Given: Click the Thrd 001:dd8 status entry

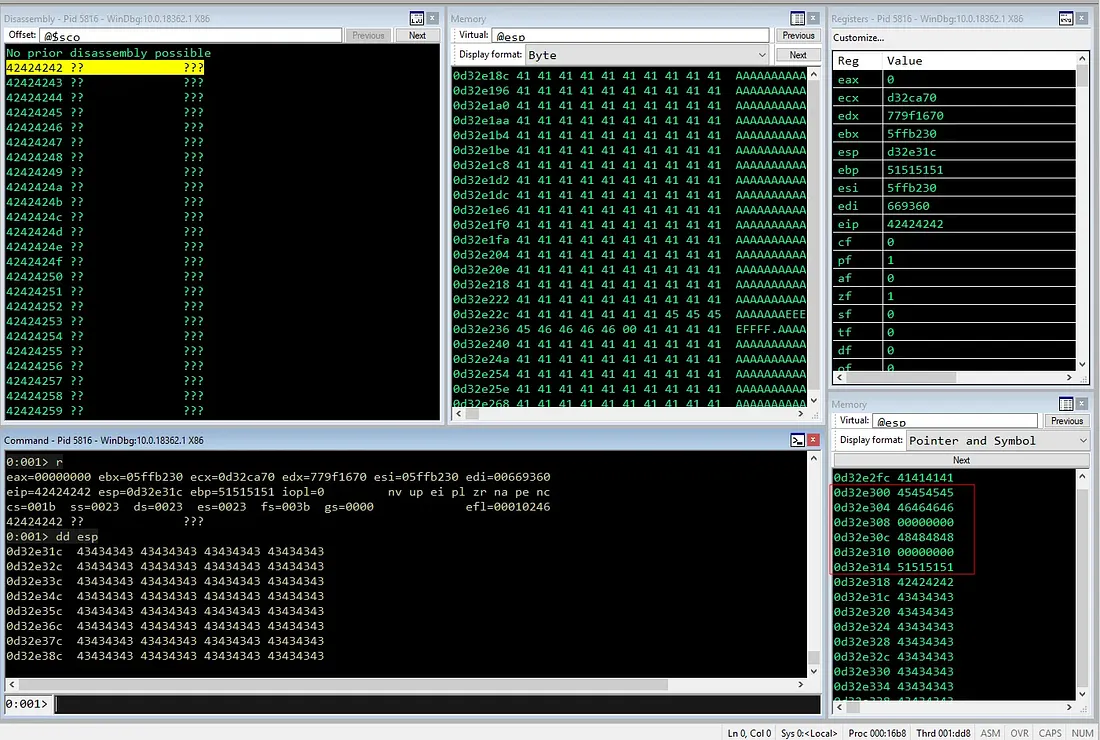Looking at the screenshot, I should tap(943, 733).
